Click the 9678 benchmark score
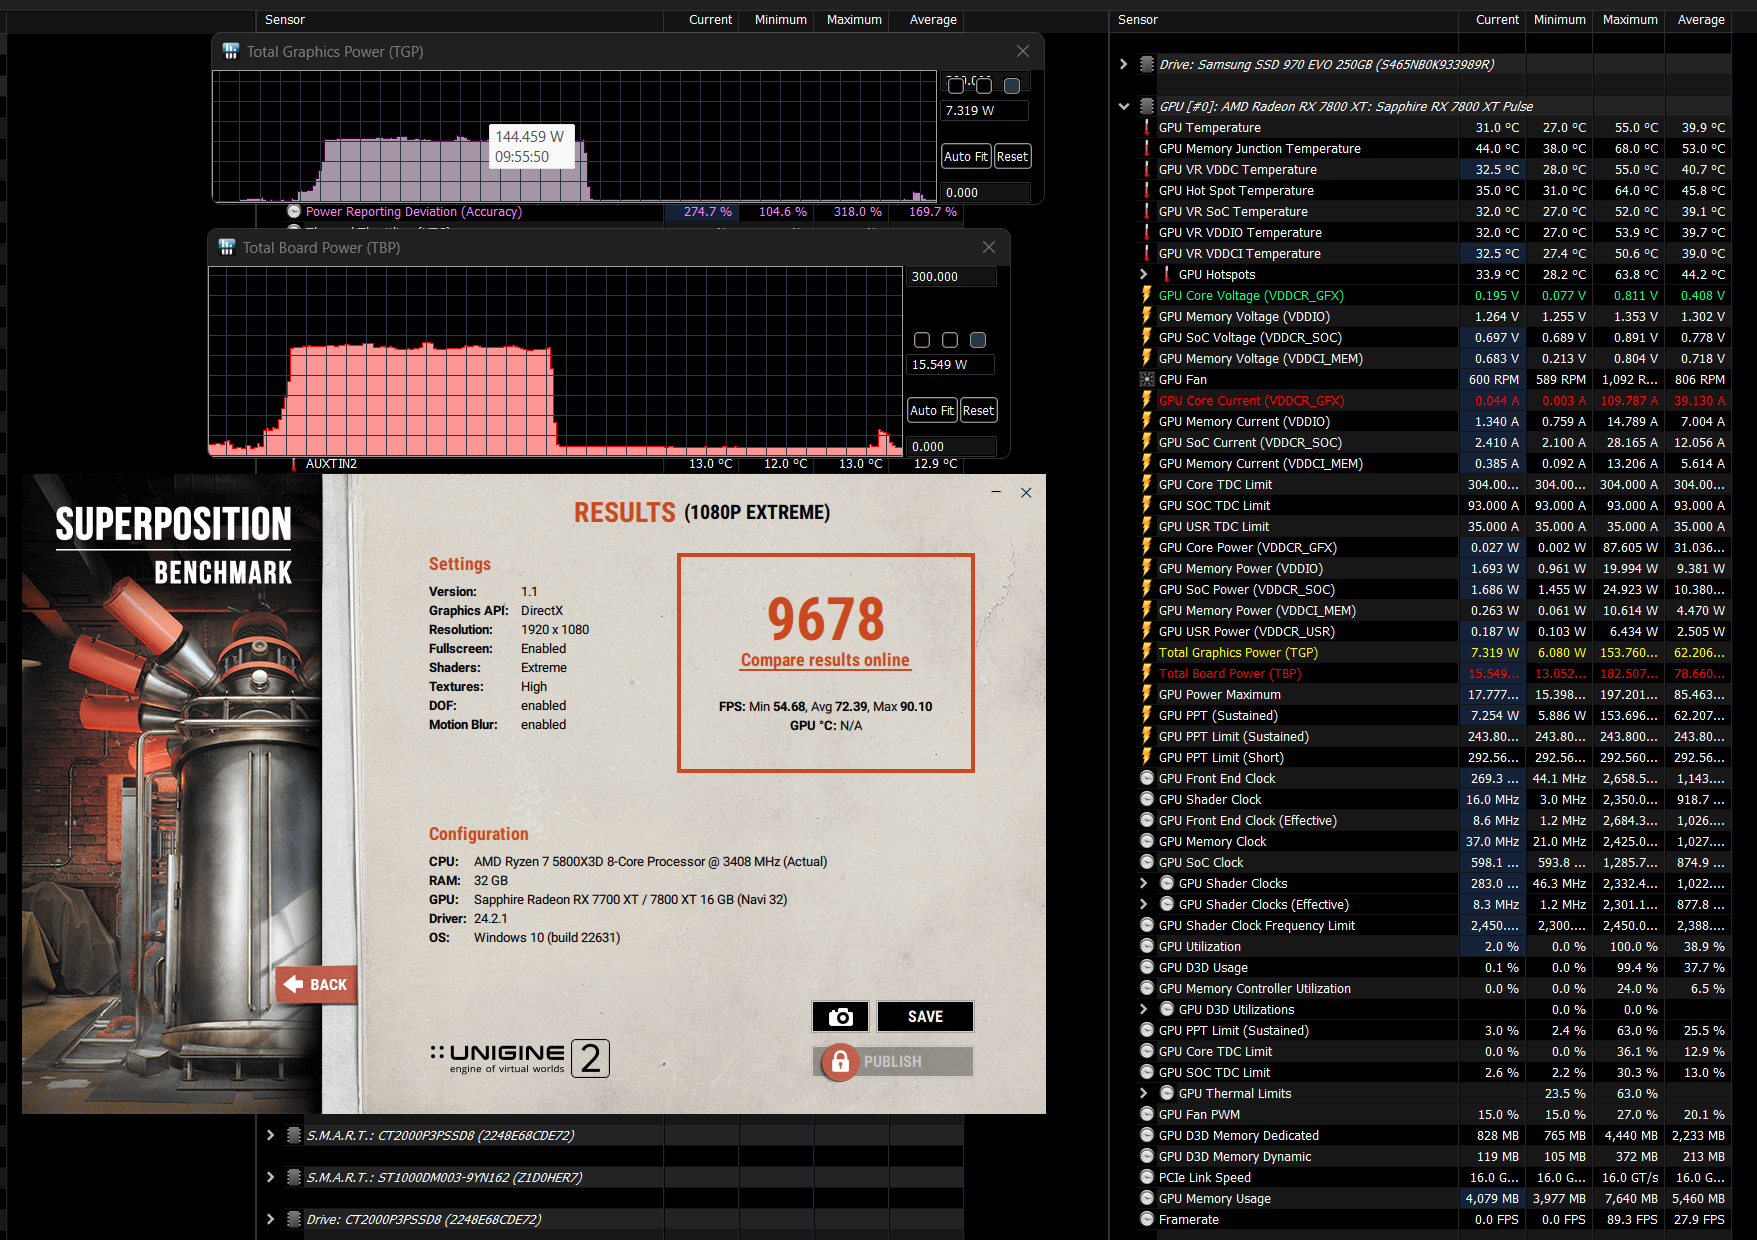Viewport: 1757px width, 1240px height. coord(826,619)
